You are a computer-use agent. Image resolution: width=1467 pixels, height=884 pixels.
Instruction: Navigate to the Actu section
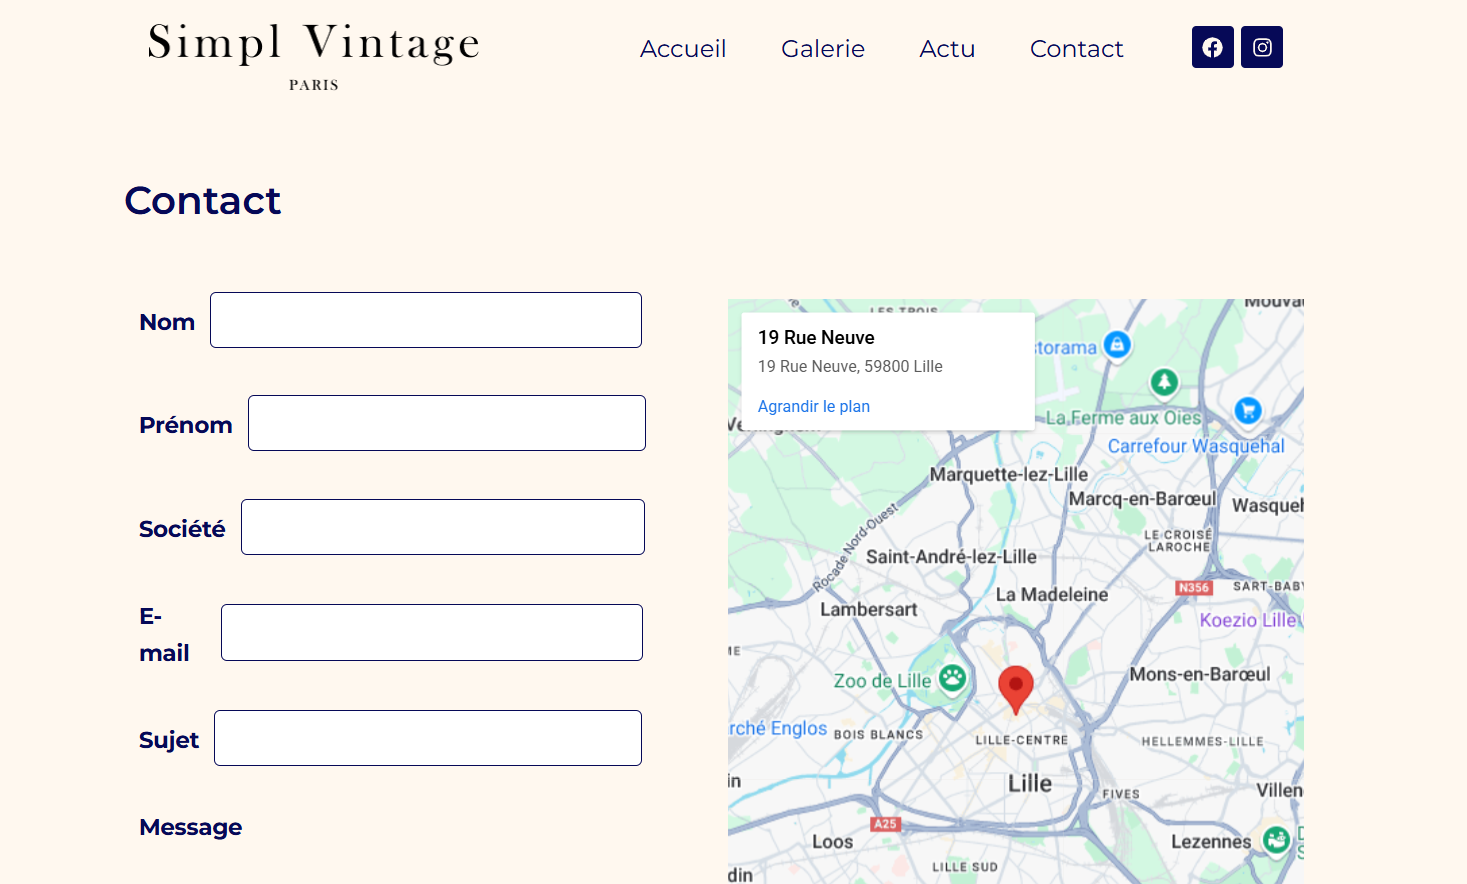click(947, 49)
